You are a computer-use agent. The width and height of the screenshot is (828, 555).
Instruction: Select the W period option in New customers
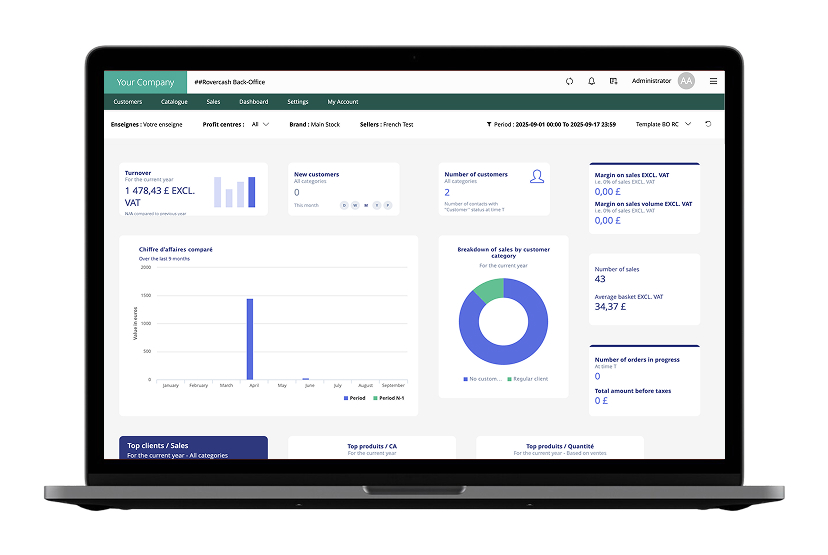(356, 205)
